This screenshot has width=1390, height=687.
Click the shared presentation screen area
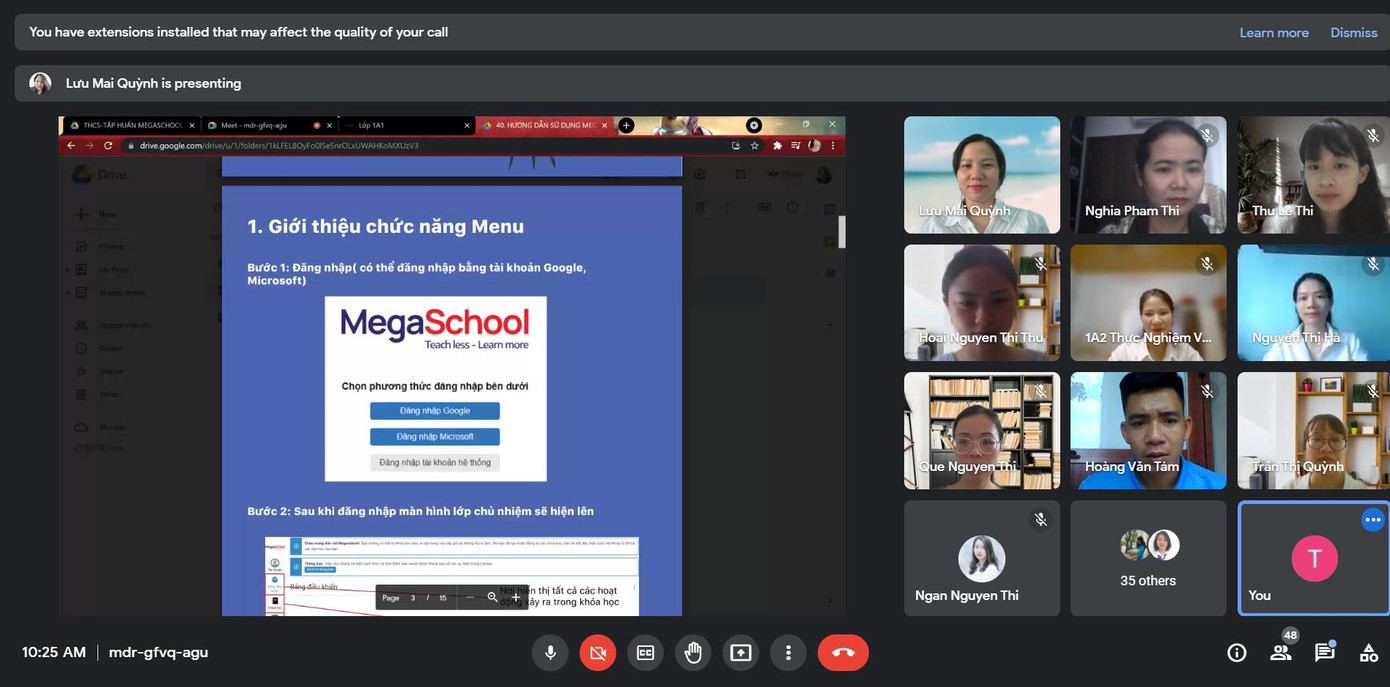[452, 366]
